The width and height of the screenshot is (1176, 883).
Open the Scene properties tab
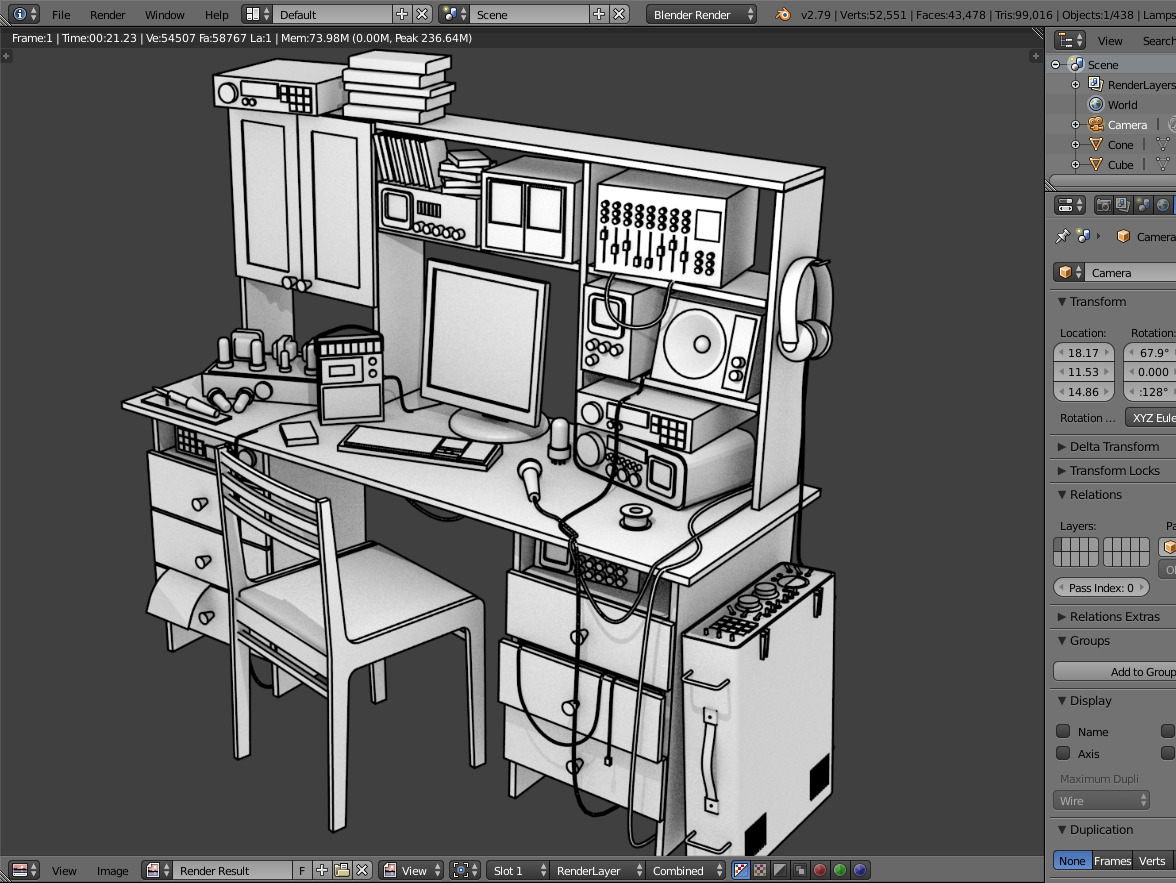coord(1143,205)
